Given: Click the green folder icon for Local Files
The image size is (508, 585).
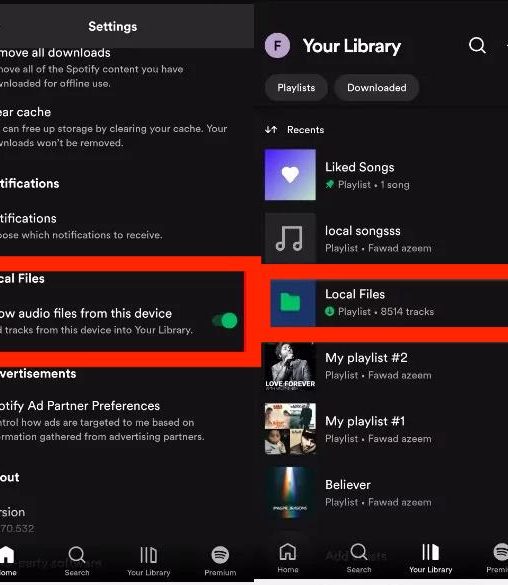Looking at the screenshot, I should point(290,302).
